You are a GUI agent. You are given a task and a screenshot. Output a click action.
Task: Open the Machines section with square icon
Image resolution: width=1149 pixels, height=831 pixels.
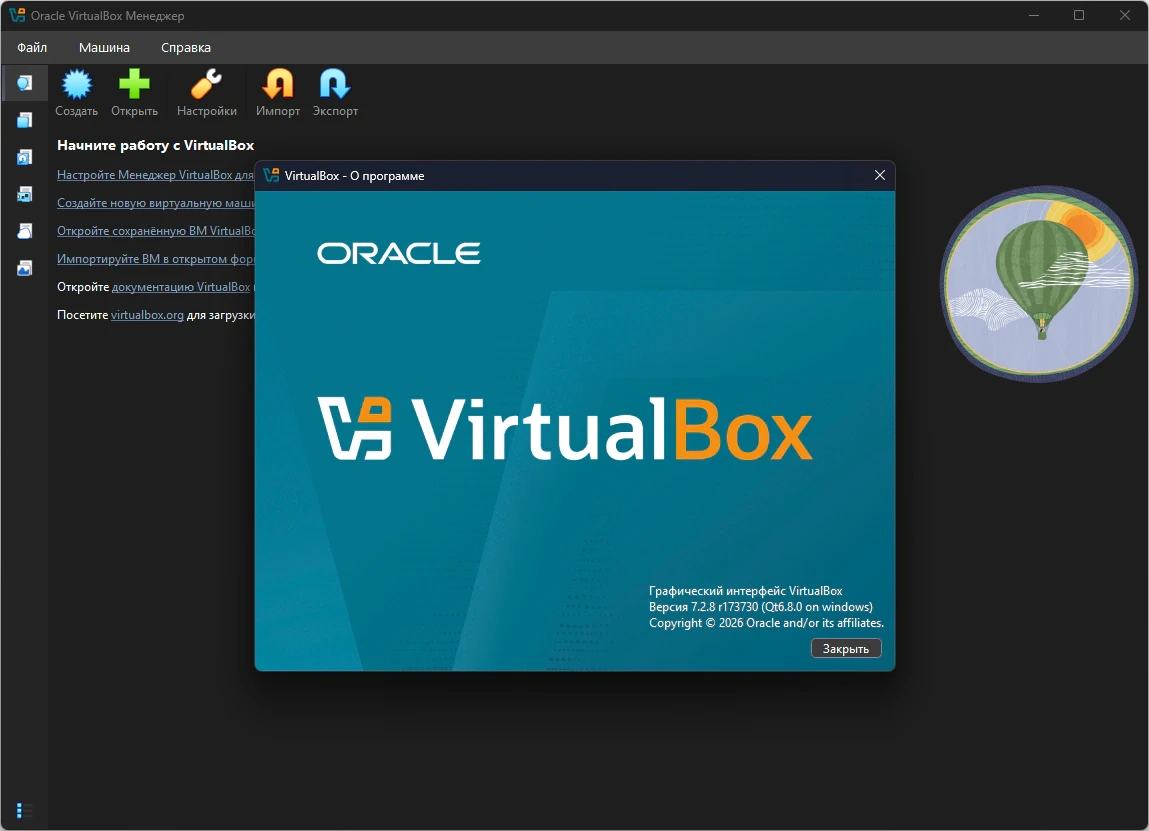tap(25, 120)
